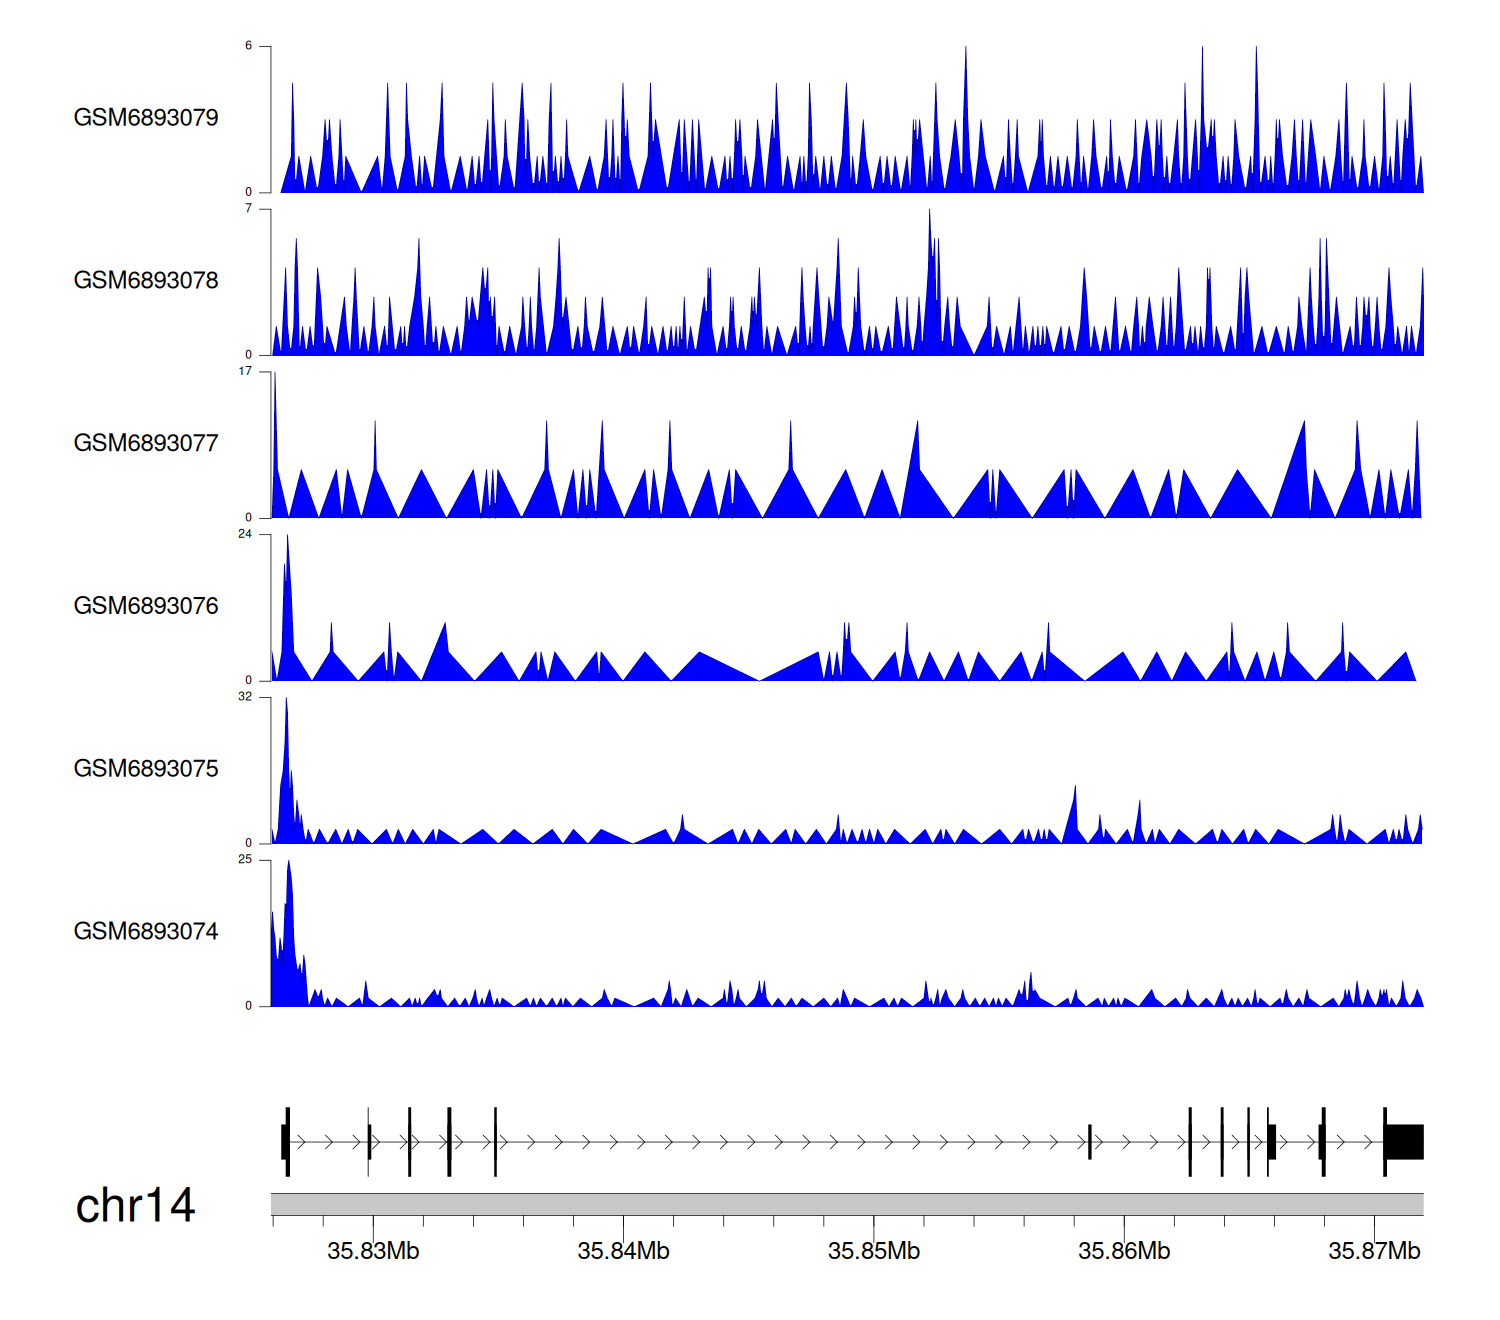1500x1320 pixels.
Task: Click the GSM6893075 track label
Action: coord(146,769)
